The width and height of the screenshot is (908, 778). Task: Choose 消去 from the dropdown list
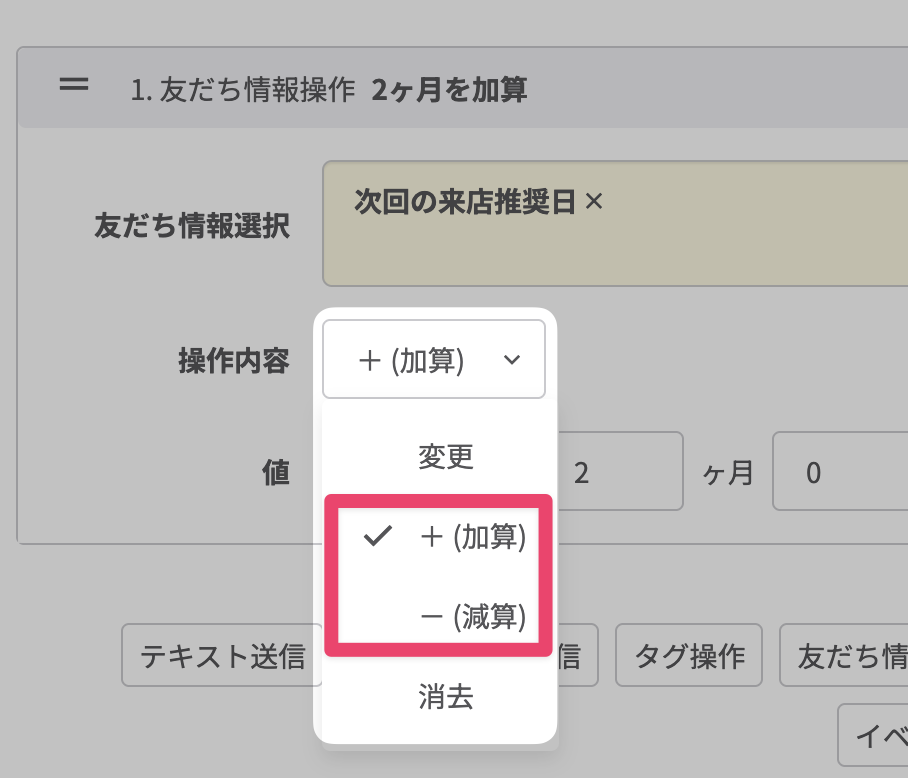click(445, 697)
